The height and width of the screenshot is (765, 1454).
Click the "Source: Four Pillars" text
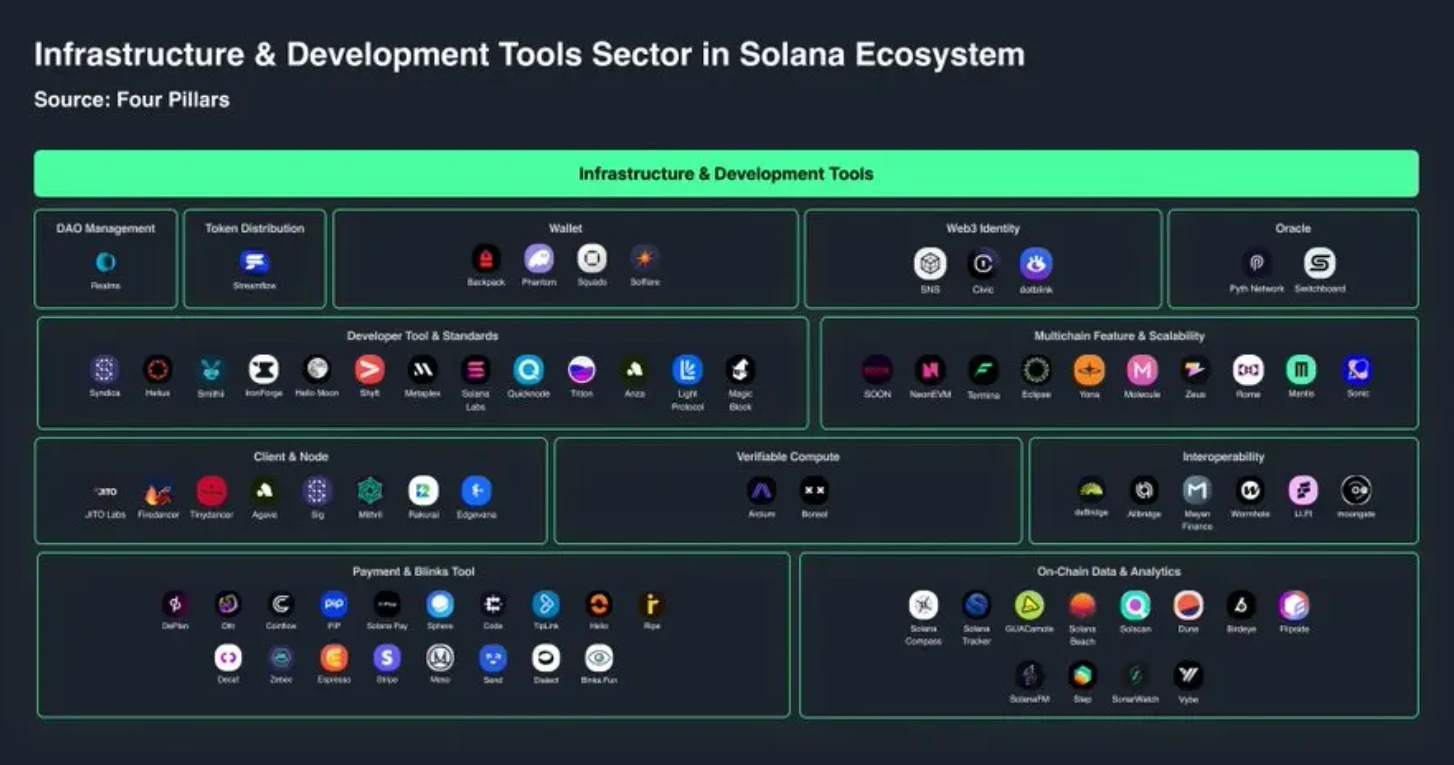[x=132, y=100]
